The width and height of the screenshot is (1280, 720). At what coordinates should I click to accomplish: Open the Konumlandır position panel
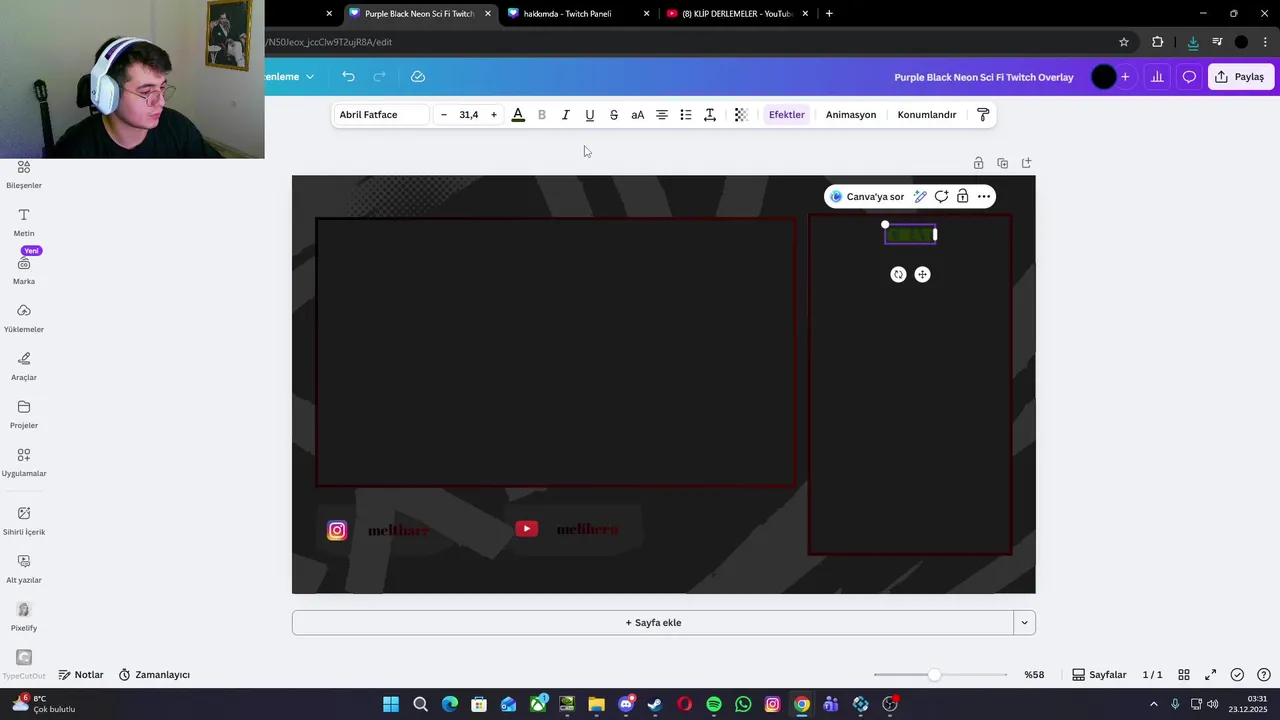(x=927, y=115)
